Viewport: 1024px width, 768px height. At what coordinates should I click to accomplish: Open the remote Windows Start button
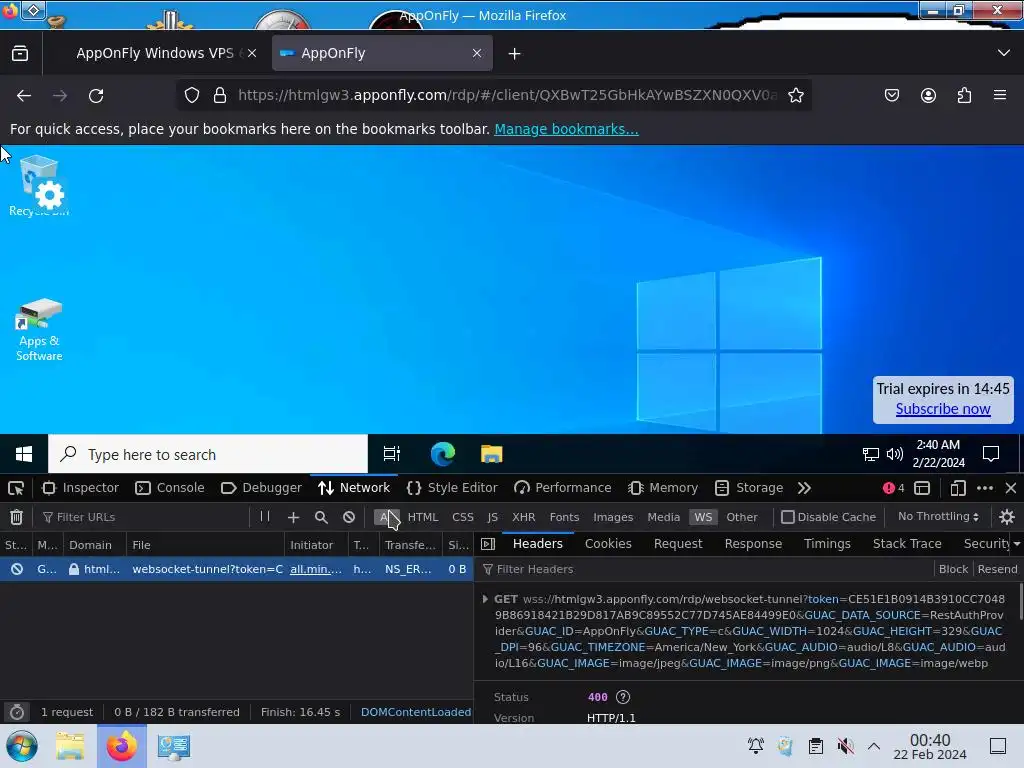coord(24,454)
